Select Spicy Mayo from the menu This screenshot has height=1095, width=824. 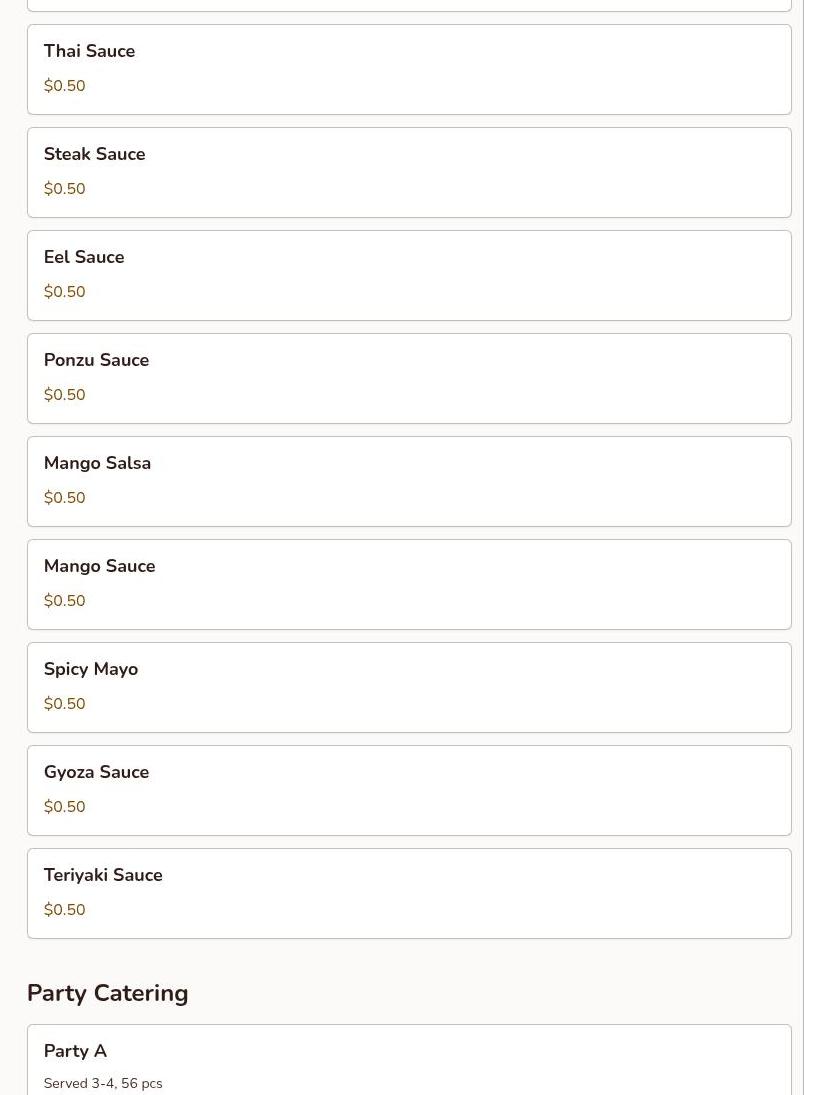click(409, 687)
